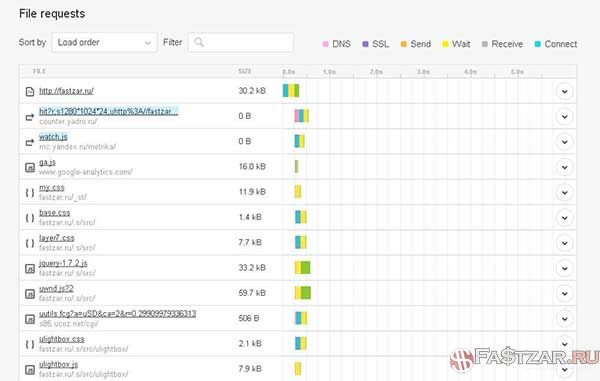The image size is (600, 381).
Task: Click the 16.0 kB size value
Action: point(252,167)
